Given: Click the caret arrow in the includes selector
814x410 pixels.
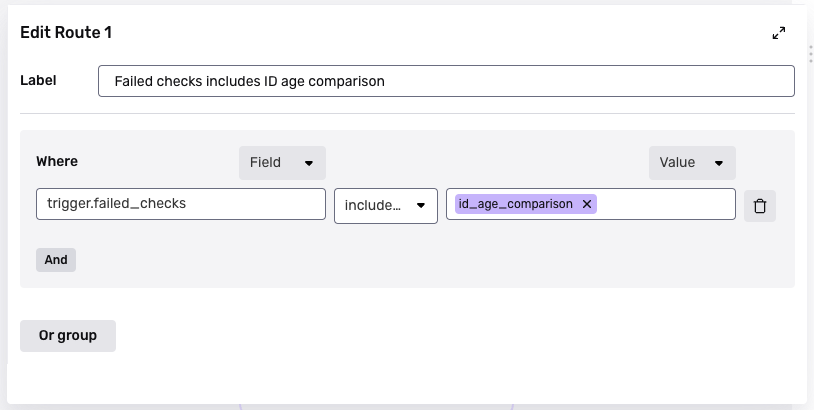Looking at the screenshot, I should click(421, 206).
